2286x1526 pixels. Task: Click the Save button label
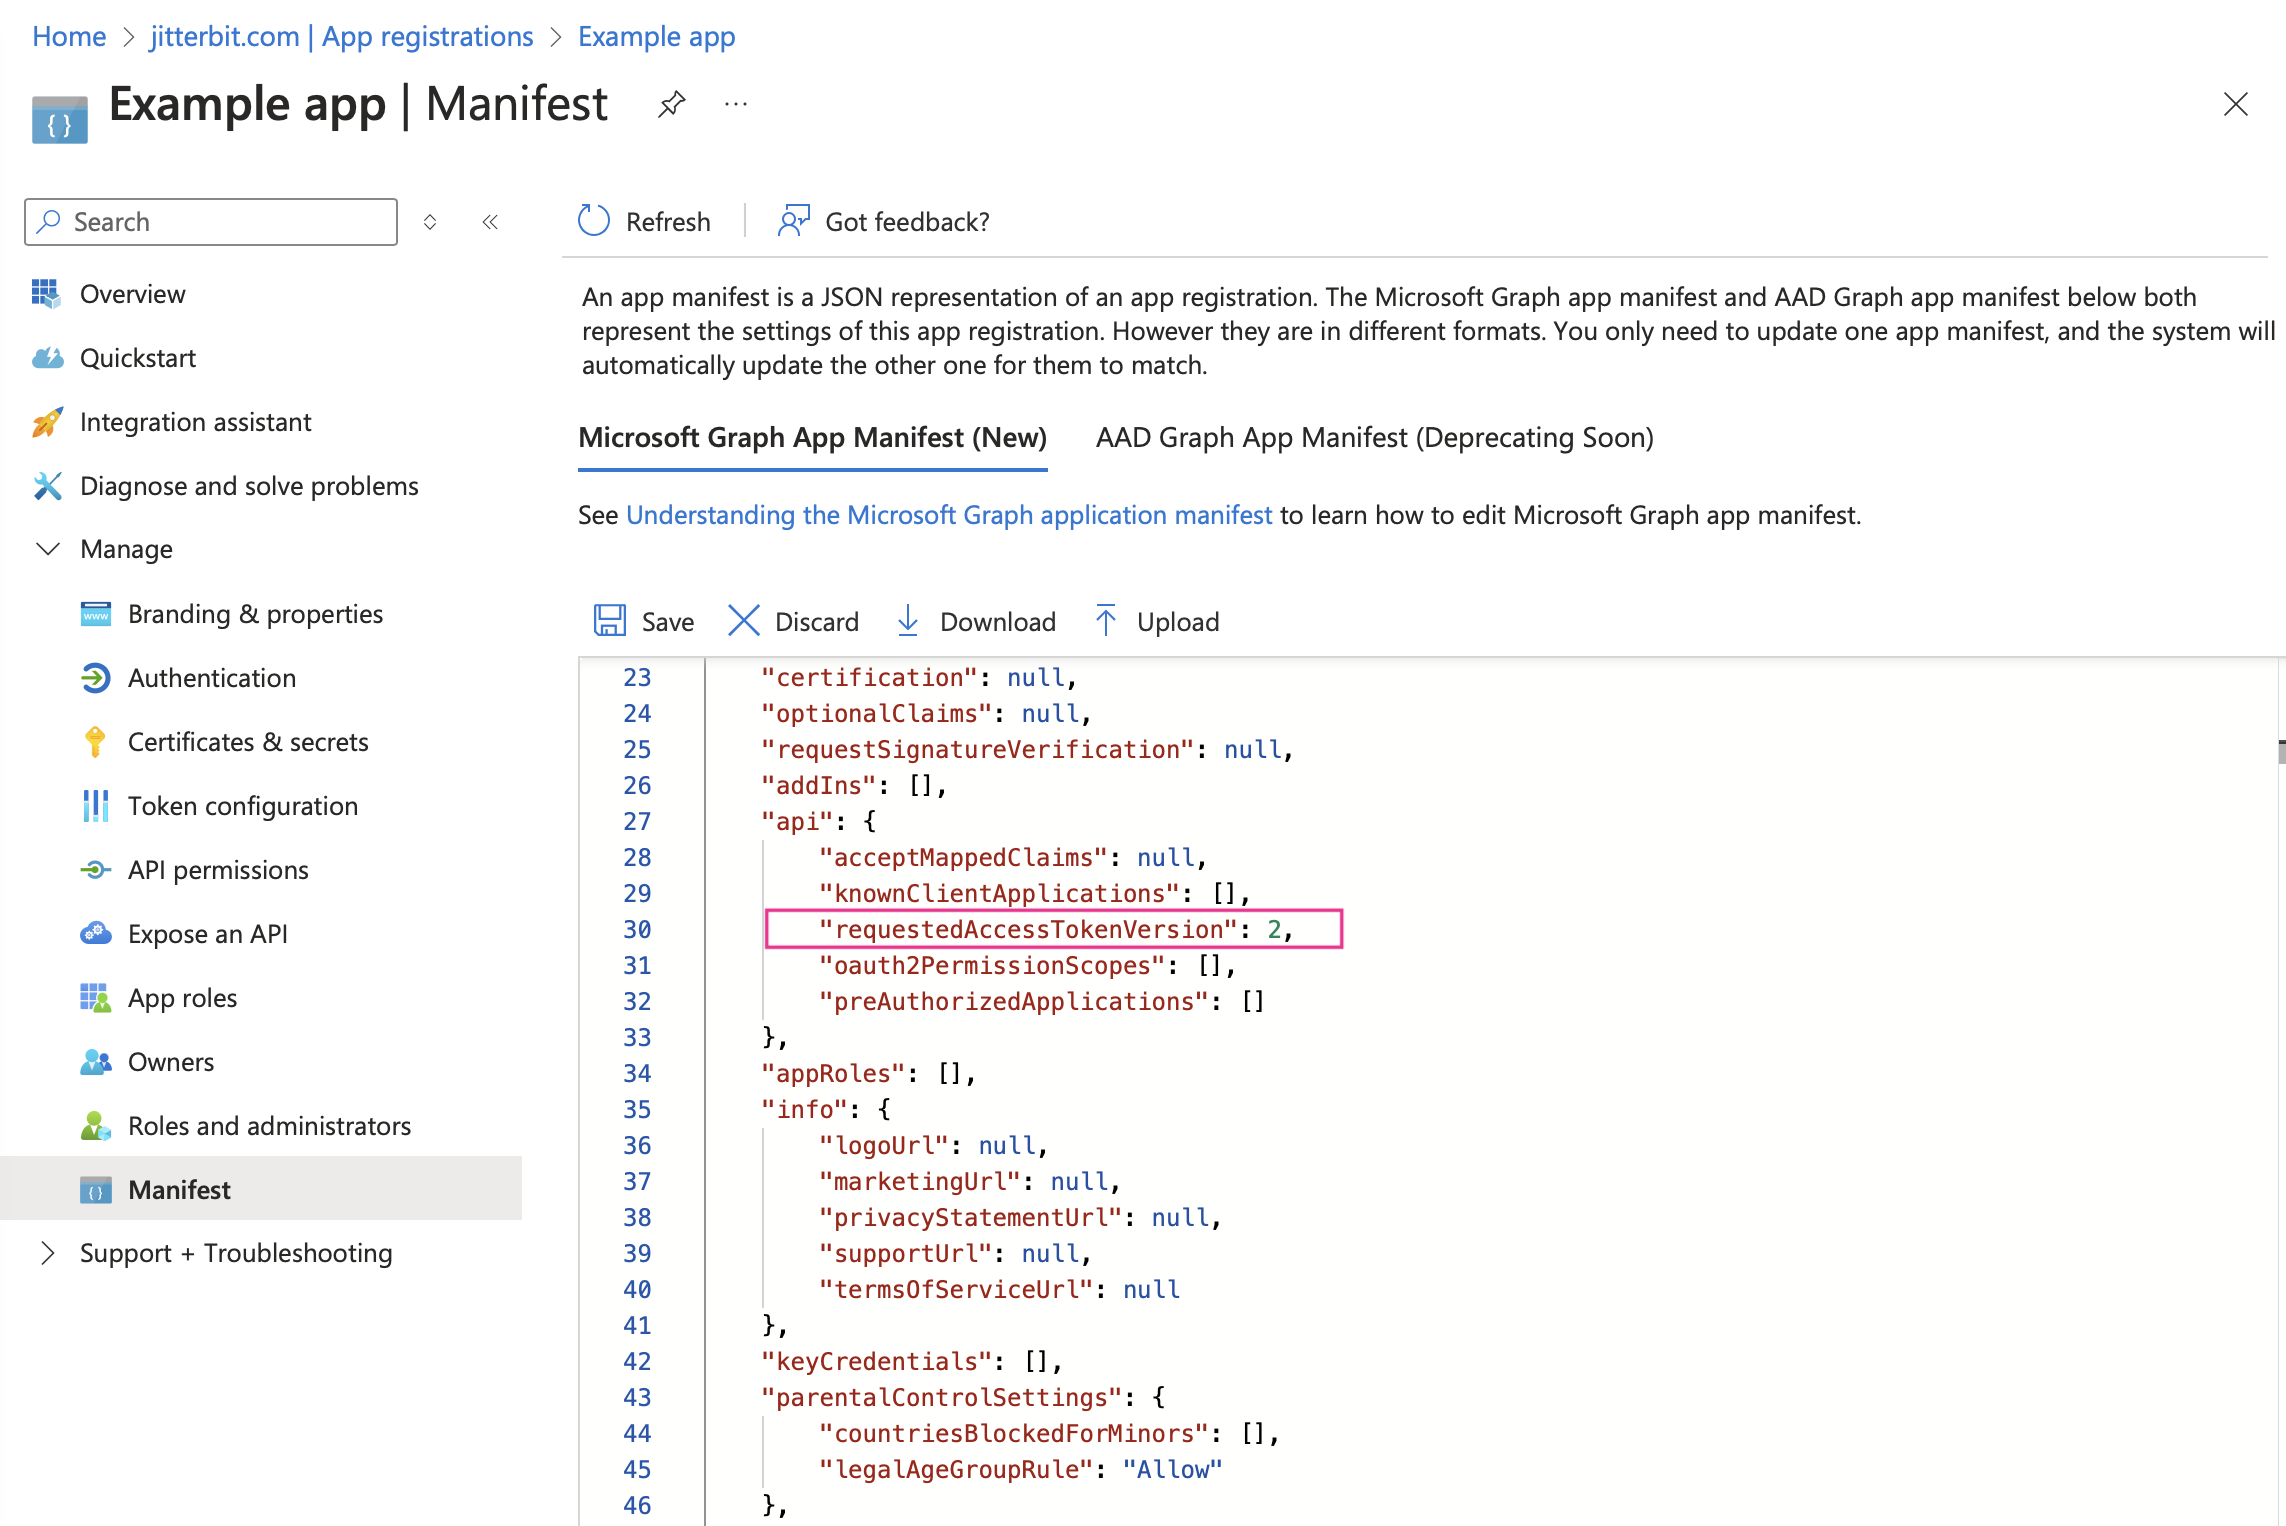tap(668, 622)
